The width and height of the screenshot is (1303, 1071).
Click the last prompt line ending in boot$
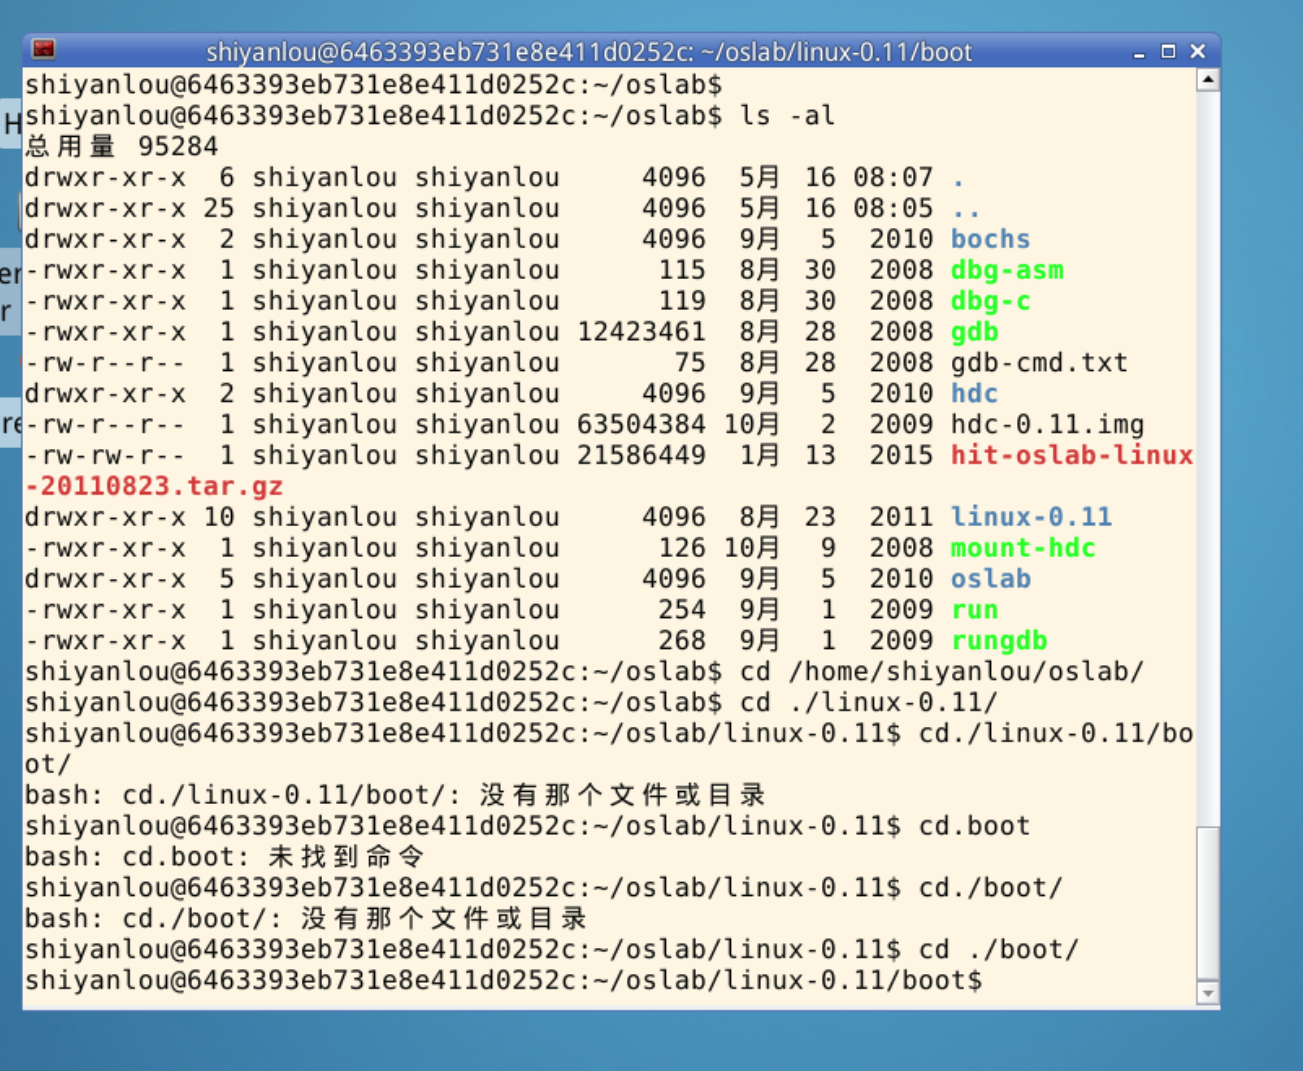click(503, 980)
